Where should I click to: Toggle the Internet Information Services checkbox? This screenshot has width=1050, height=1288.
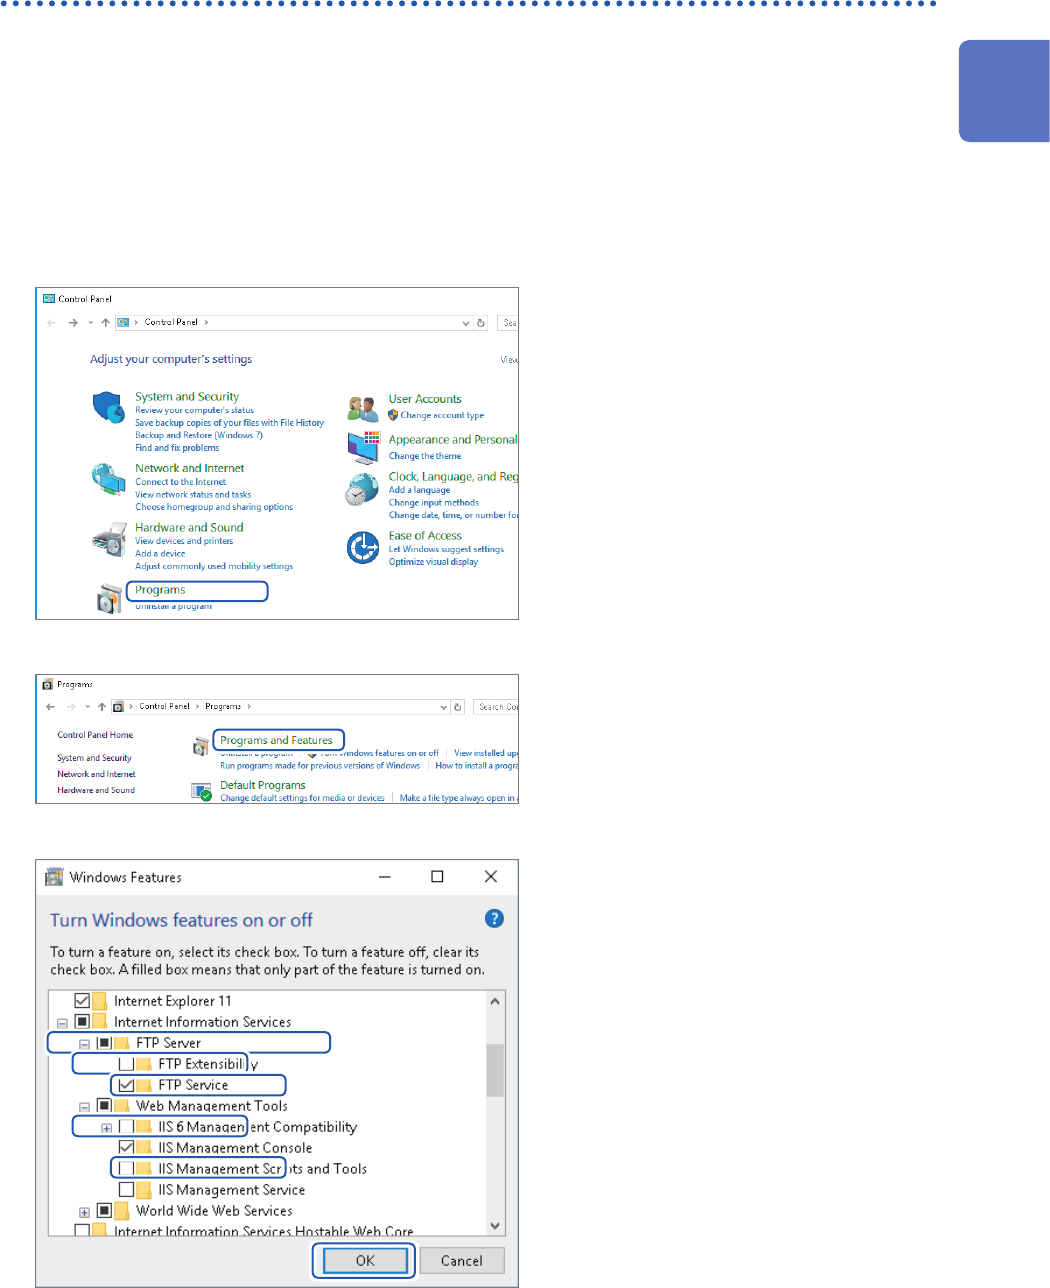point(82,1021)
